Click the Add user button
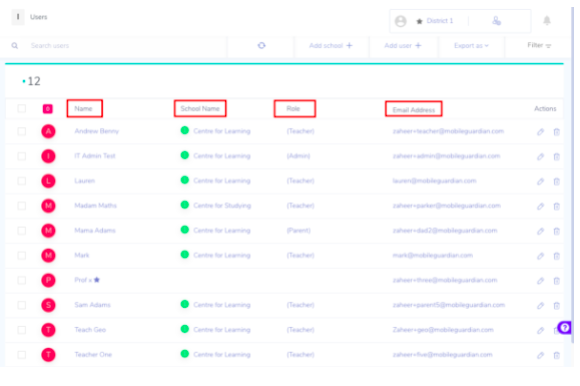 tap(402, 45)
